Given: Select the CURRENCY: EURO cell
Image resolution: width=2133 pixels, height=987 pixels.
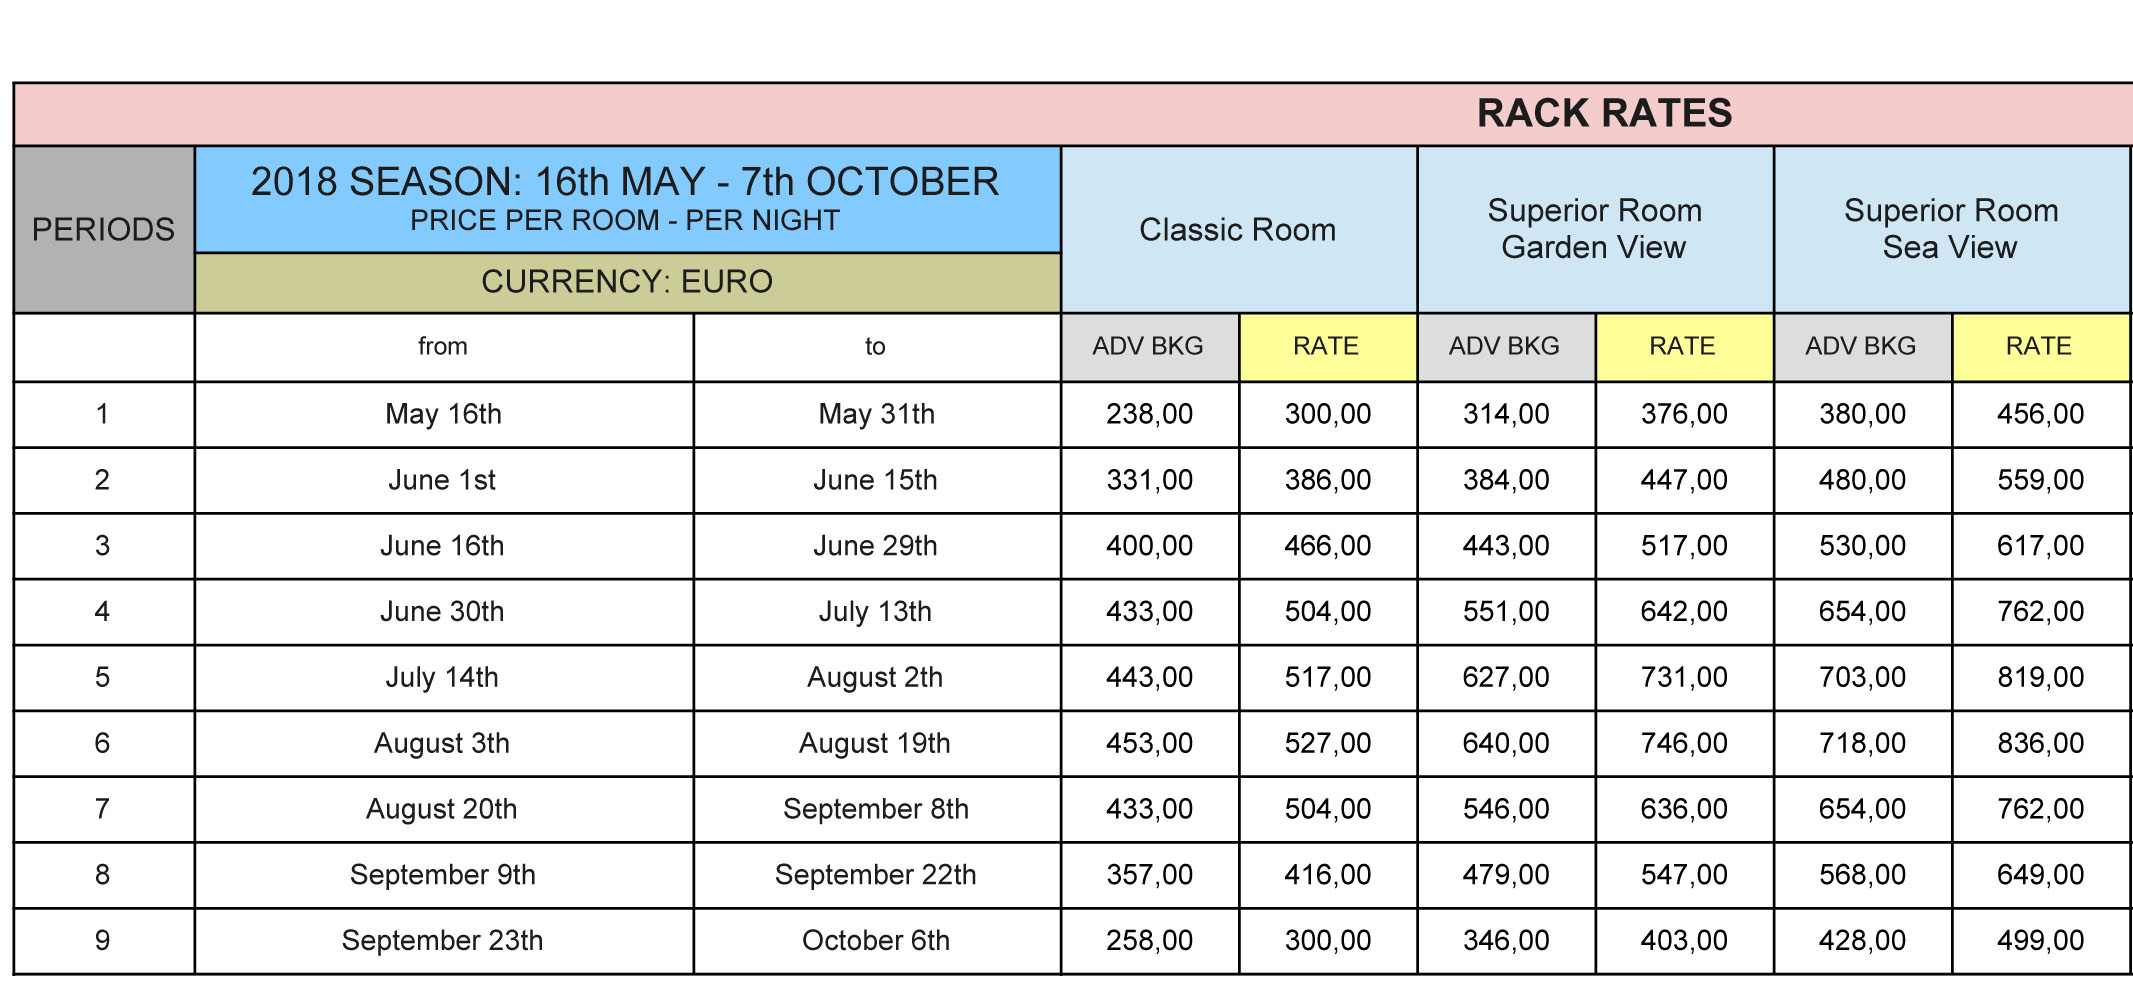Looking at the screenshot, I should [626, 282].
